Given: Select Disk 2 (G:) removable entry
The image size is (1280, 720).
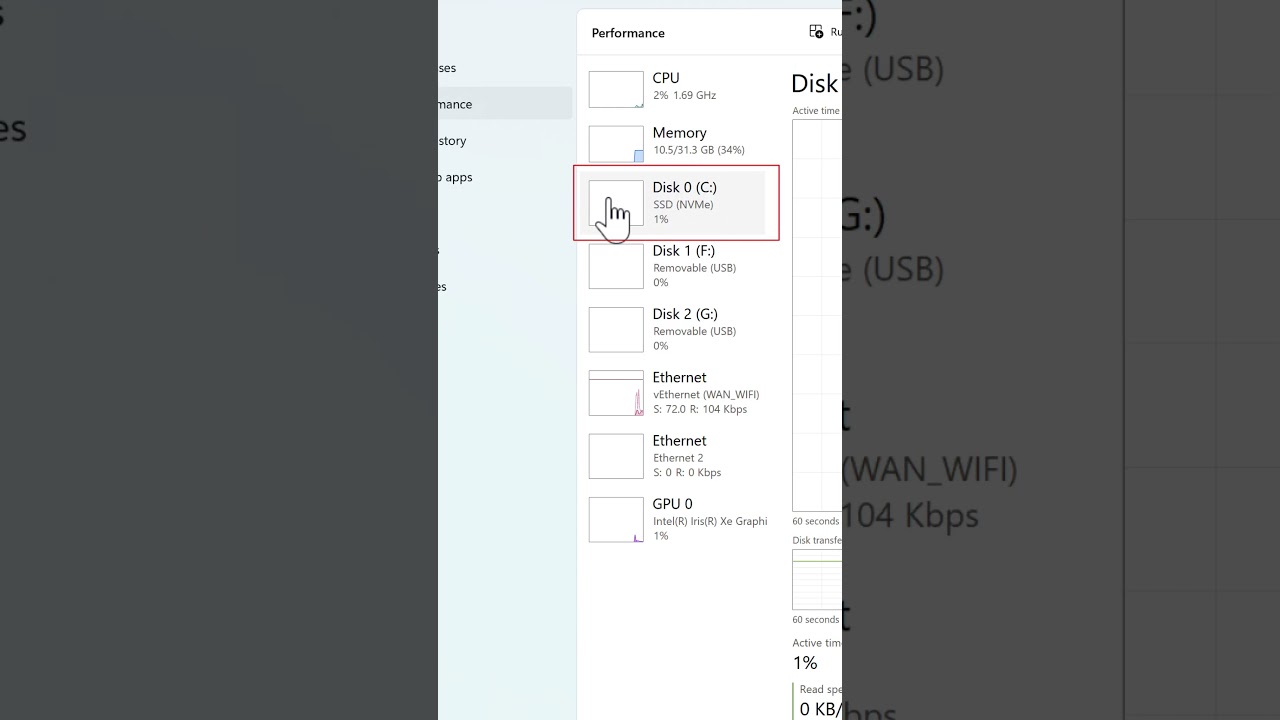Looking at the screenshot, I should (x=672, y=329).
